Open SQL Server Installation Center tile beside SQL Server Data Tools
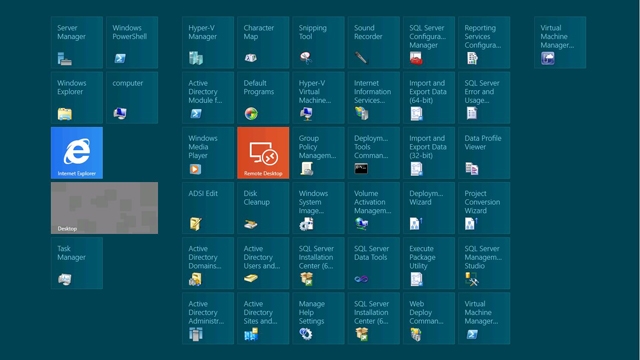This screenshot has width=640, height=360. [x=318, y=263]
